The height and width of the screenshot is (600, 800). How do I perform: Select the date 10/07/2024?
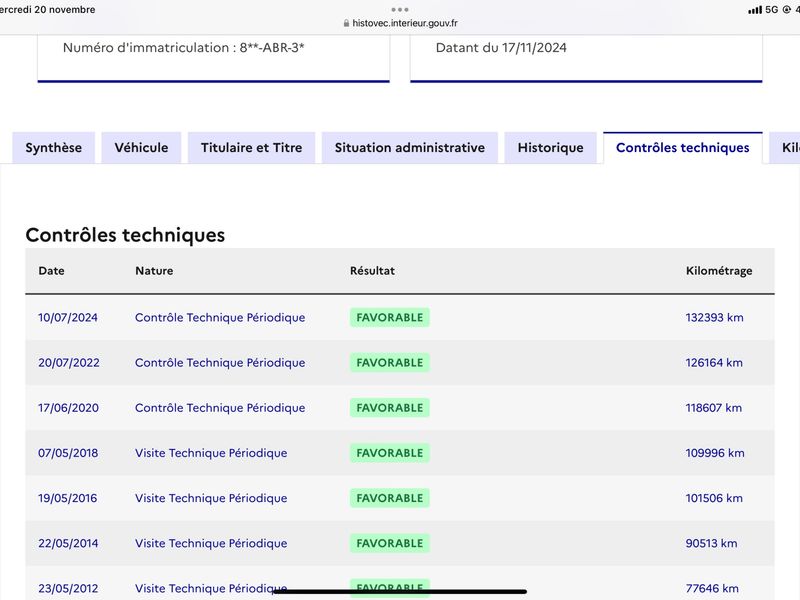[68, 317]
